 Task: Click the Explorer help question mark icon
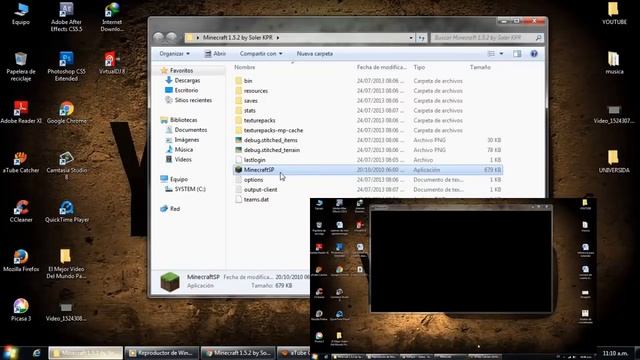(x=534, y=54)
